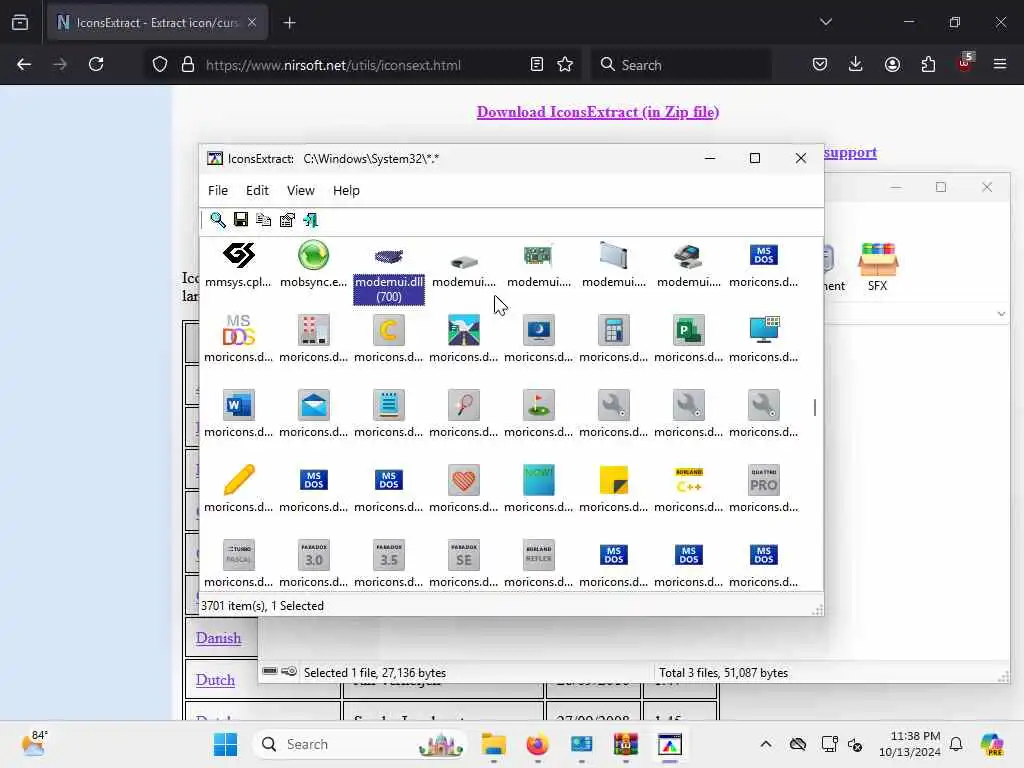Image resolution: width=1024 pixels, height=768 pixels.
Task: Select the Paradox 3.5 moricons icon
Action: [x=389, y=564]
